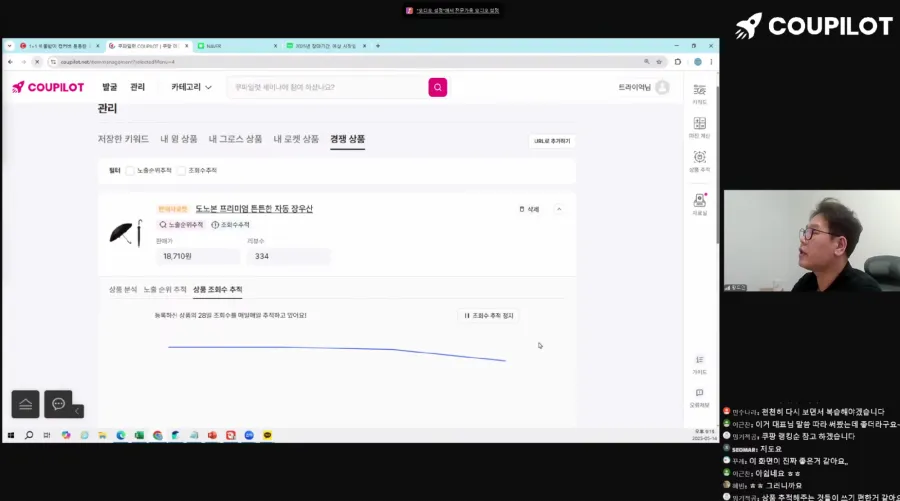900x501 pixels.
Task: Open the 자료실 sidebar icon
Action: point(699,204)
